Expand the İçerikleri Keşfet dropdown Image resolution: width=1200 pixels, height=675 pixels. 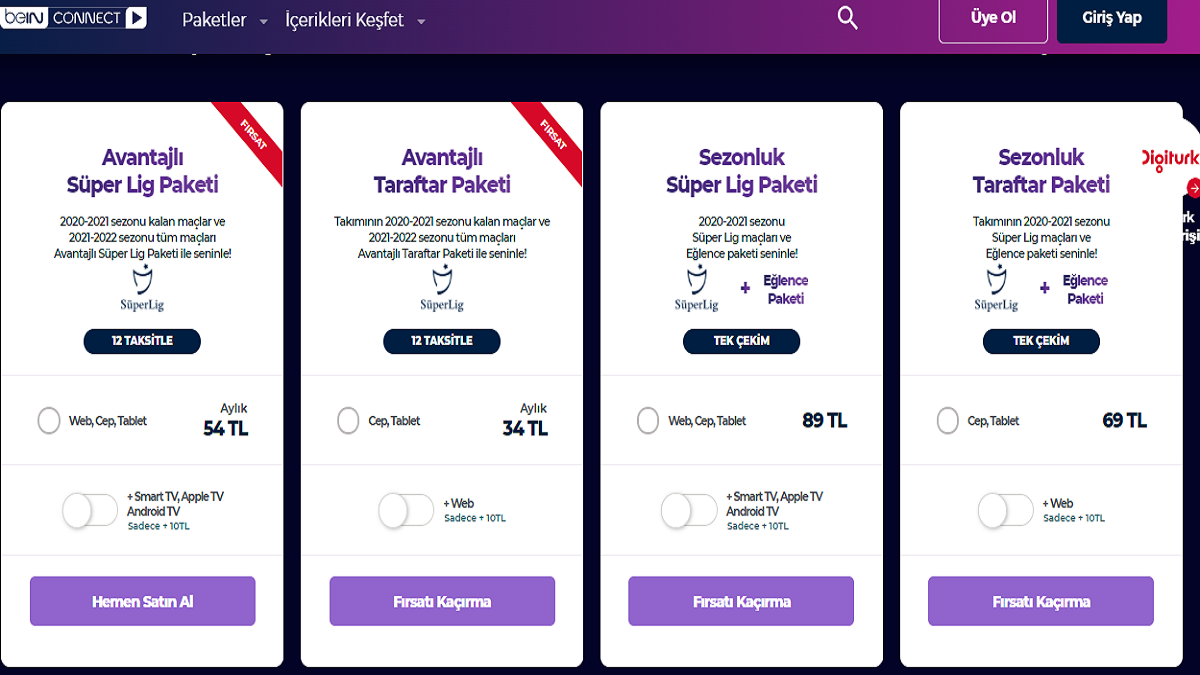pos(355,20)
